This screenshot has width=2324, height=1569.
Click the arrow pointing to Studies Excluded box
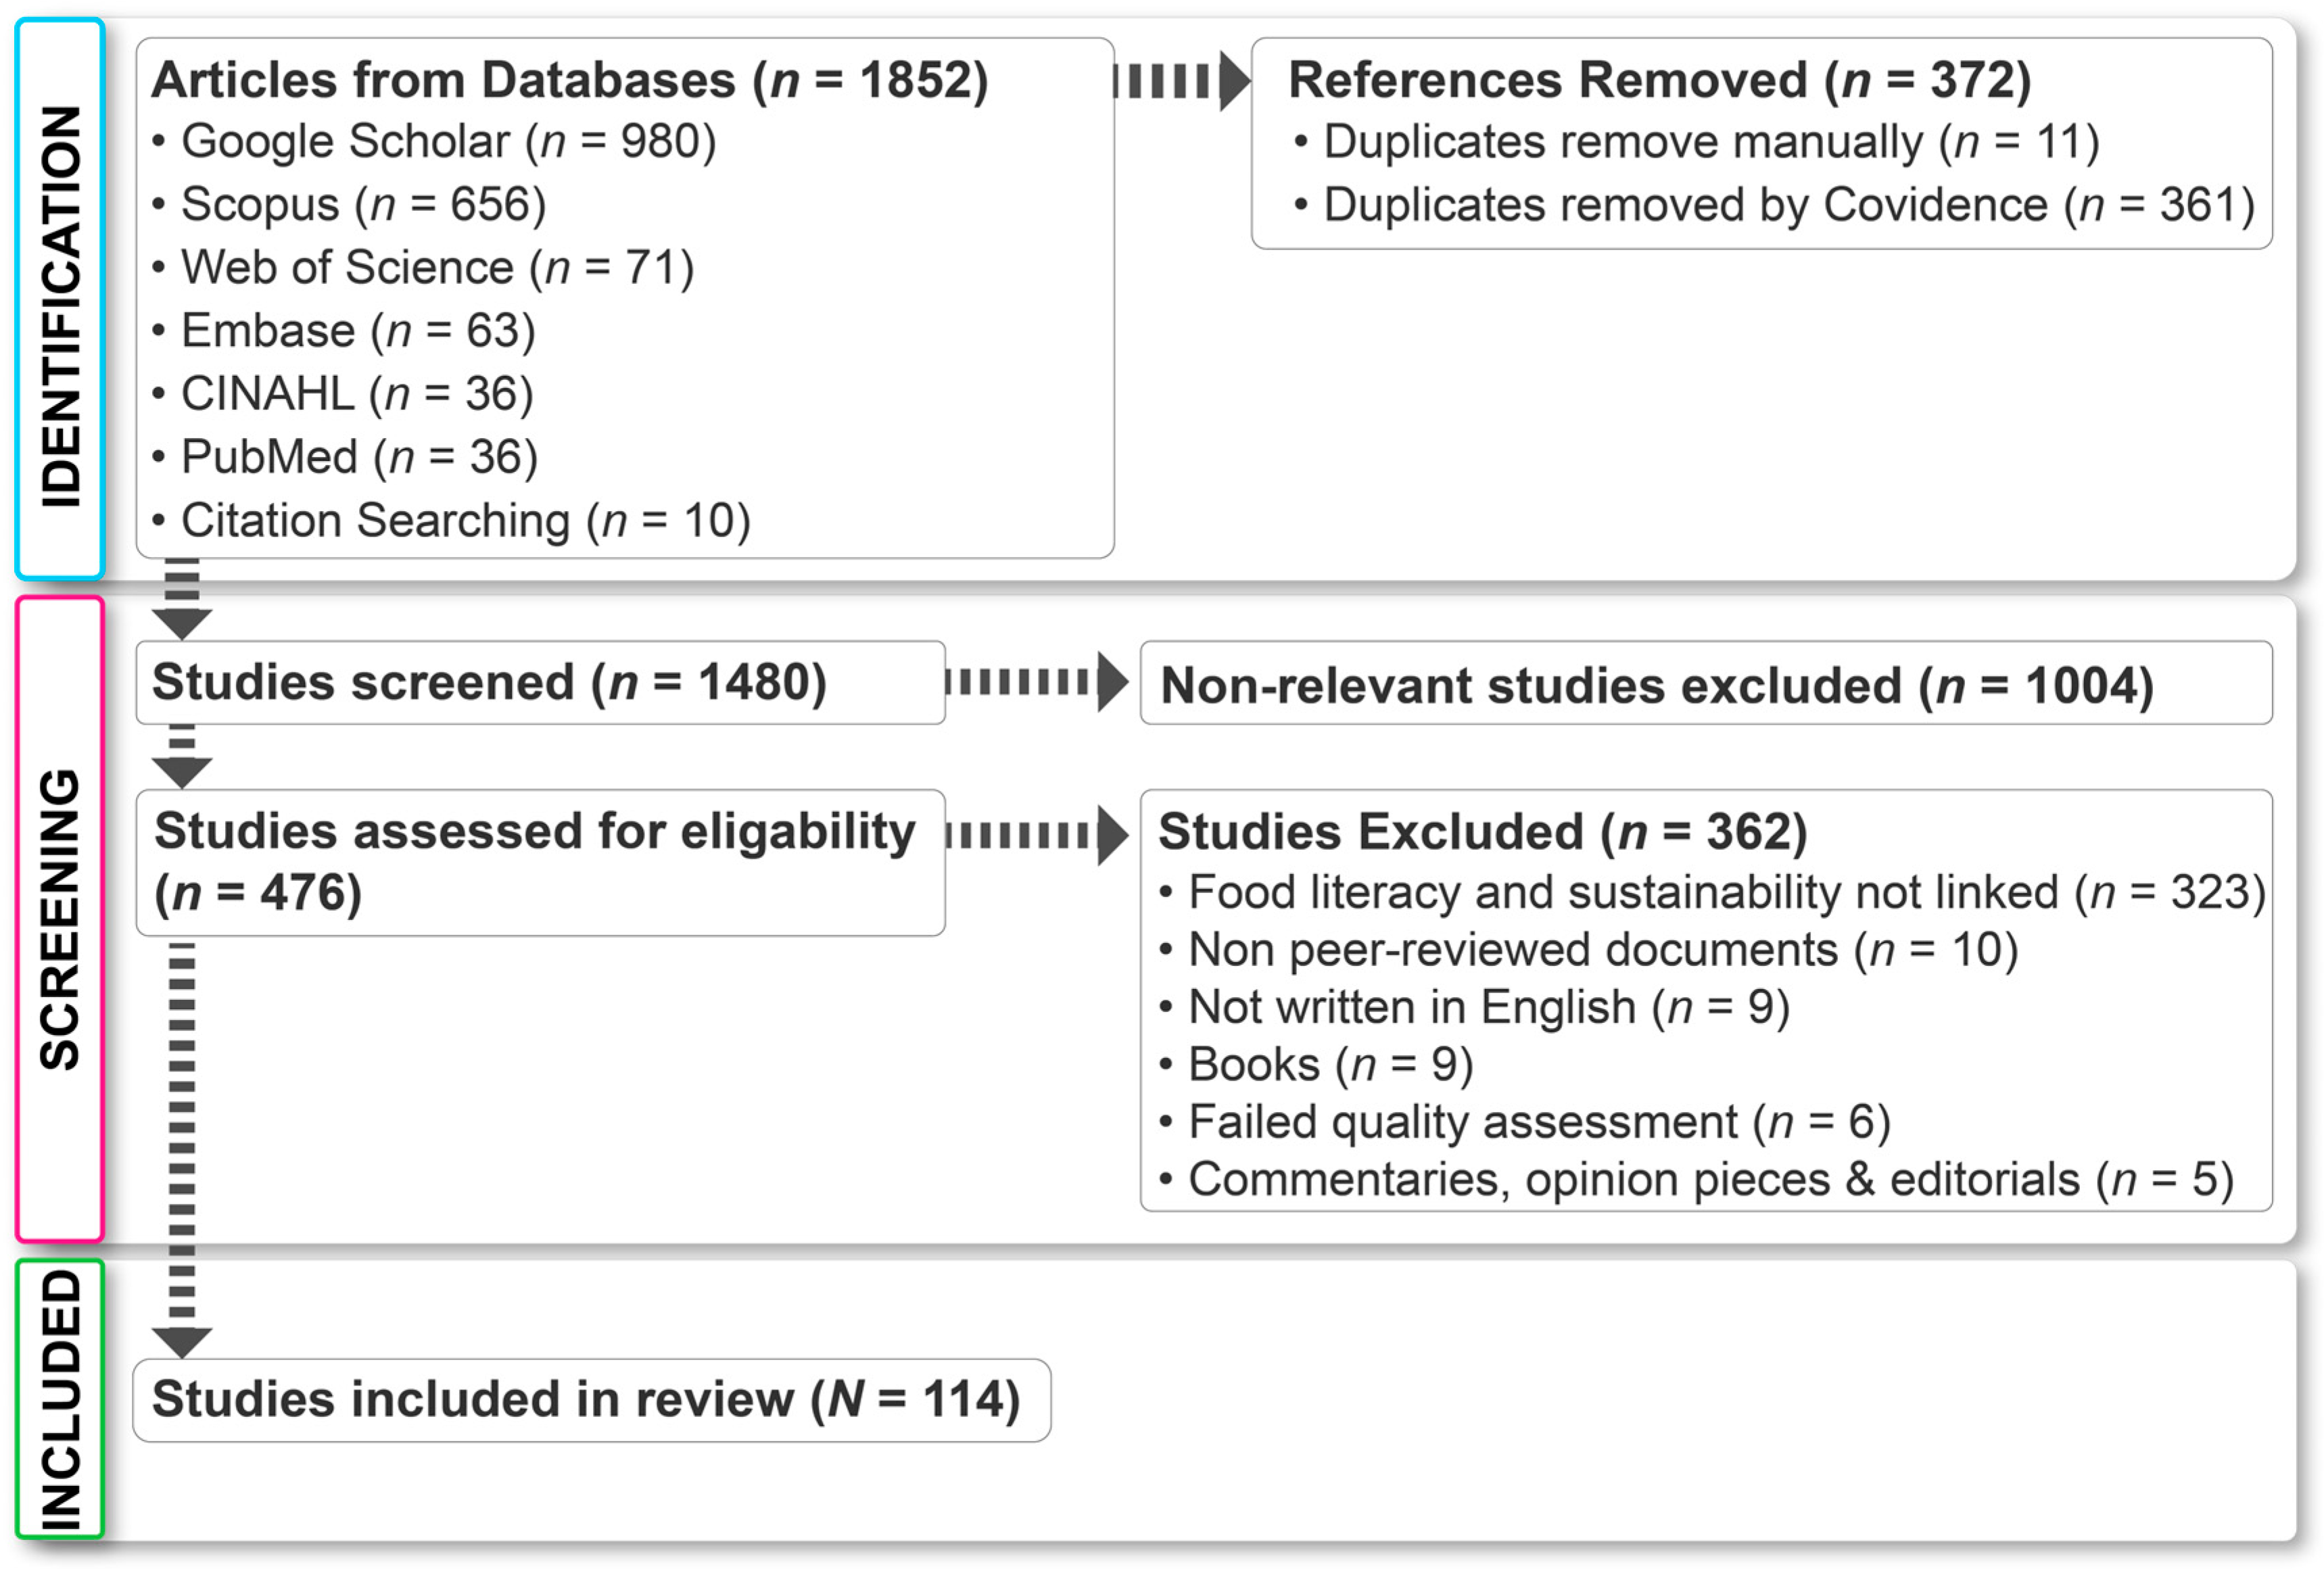point(1036,834)
